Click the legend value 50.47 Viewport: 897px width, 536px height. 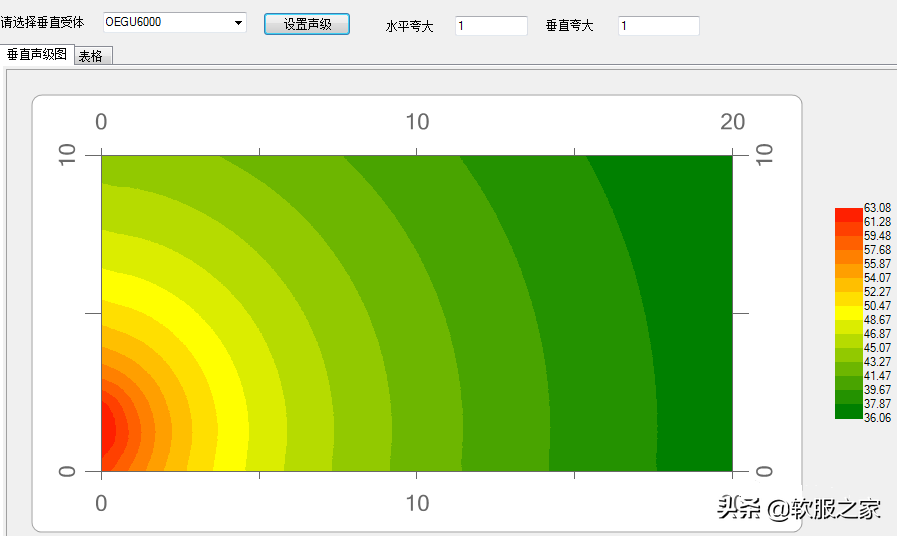878,306
